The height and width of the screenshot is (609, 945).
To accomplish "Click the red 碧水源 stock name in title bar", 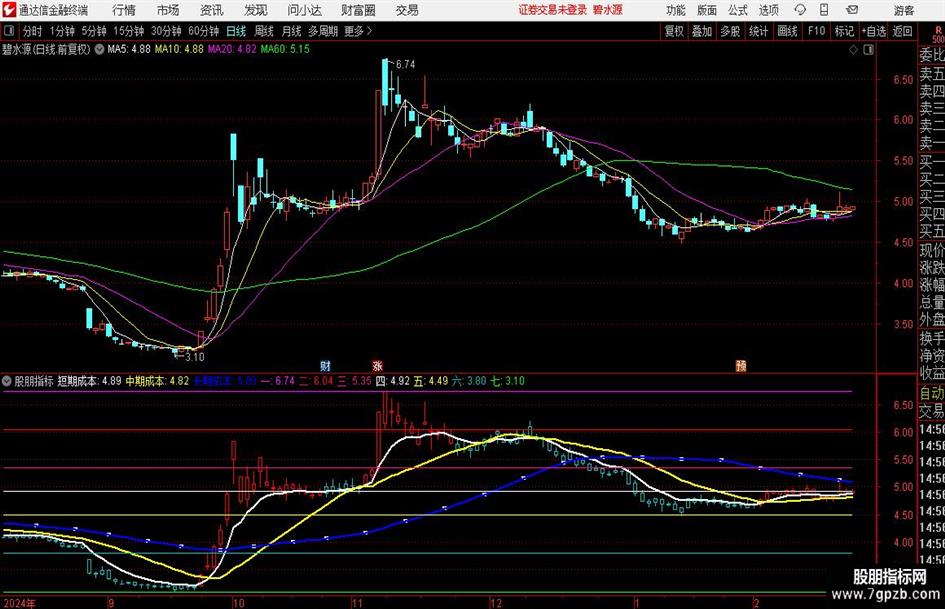I will 608,10.
